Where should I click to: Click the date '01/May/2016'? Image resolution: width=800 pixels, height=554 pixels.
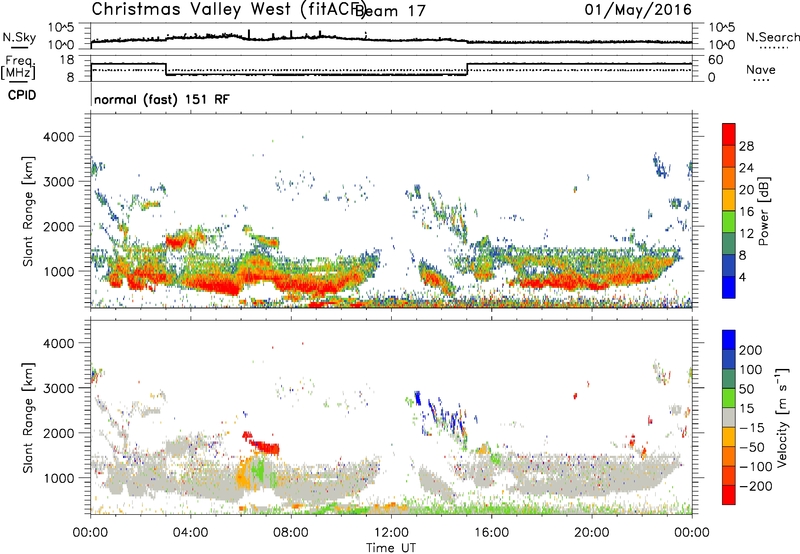[638, 10]
